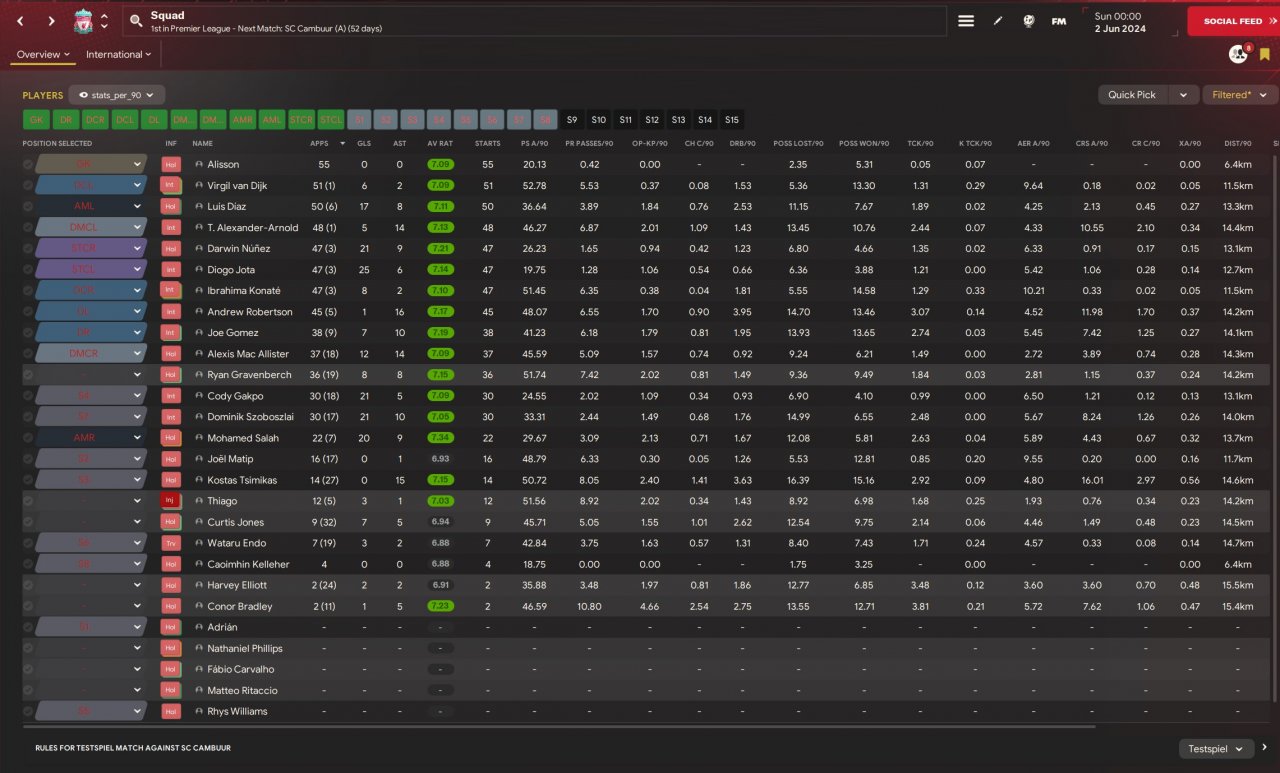The image size is (1280, 773).
Task: Click the club switcher up/down arrows
Action: (x=104, y=21)
